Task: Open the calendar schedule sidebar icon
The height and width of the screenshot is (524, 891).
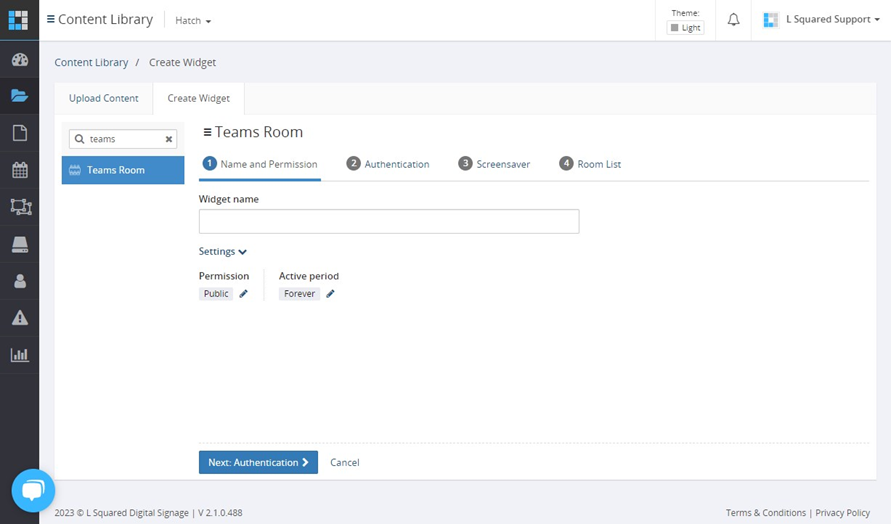Action: 20,170
